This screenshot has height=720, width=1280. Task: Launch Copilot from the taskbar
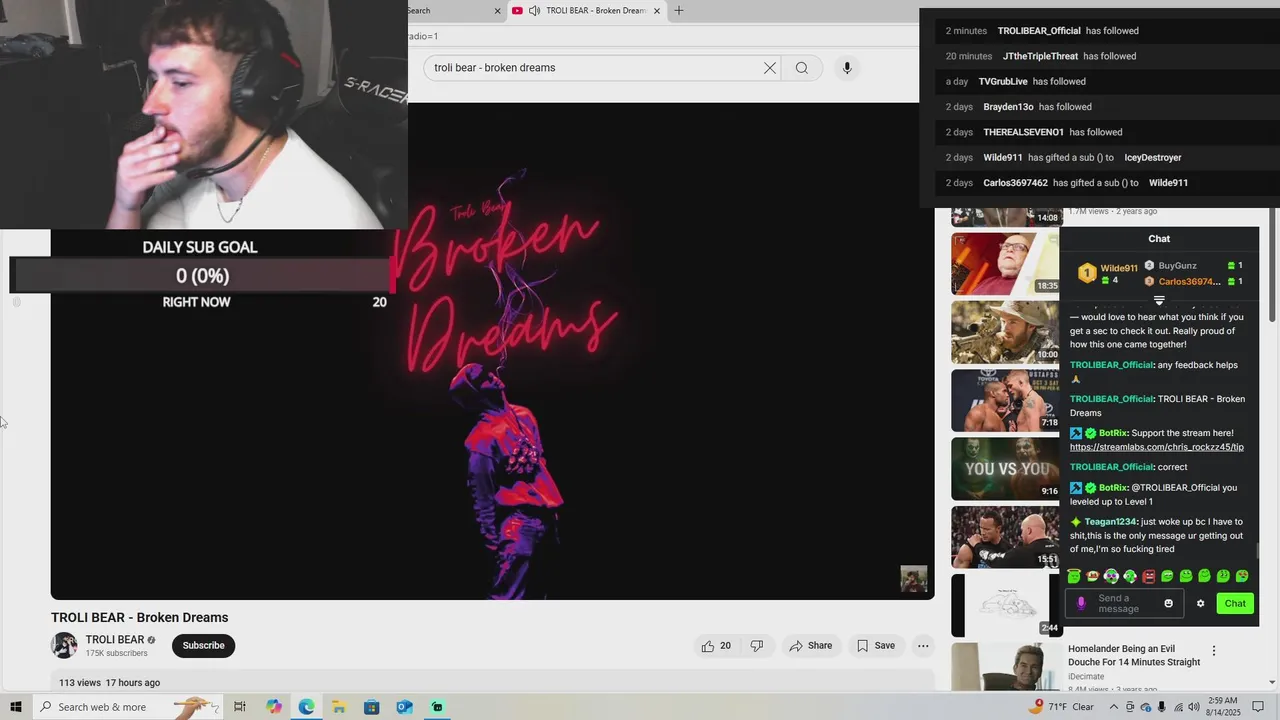pos(274,707)
